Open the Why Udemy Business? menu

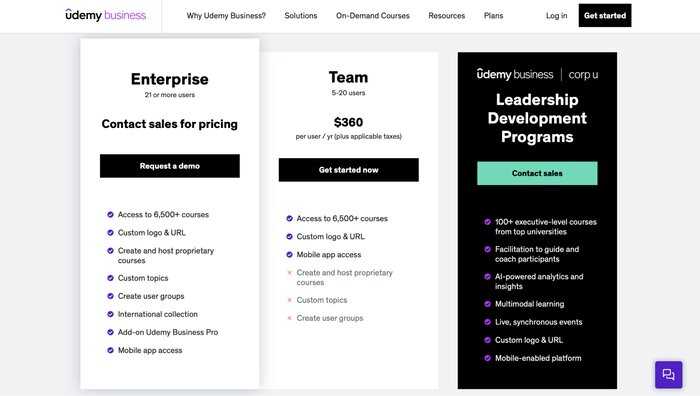226,16
